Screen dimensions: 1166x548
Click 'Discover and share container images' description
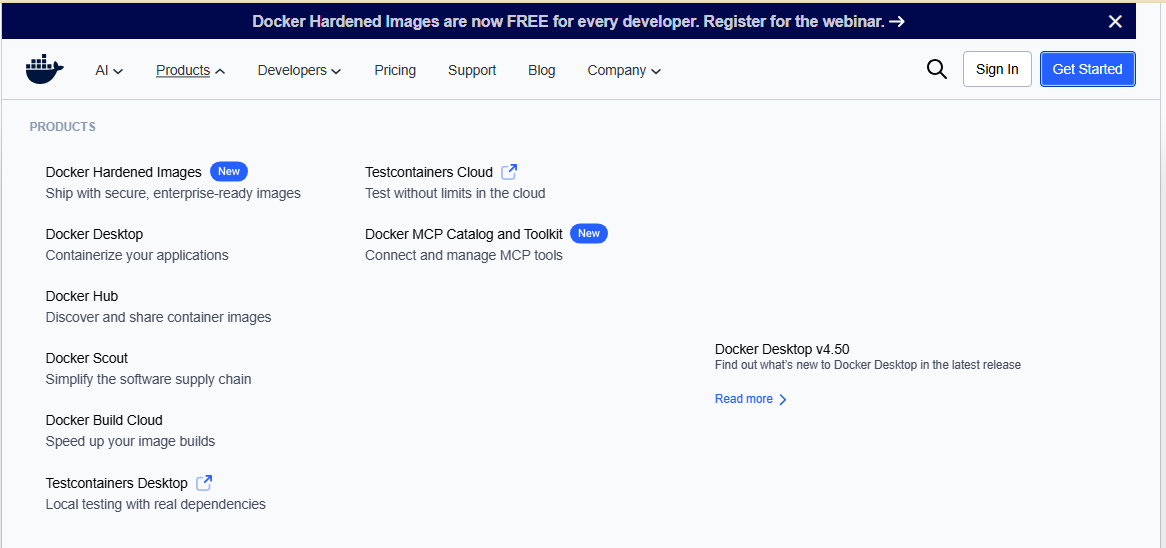(x=158, y=317)
